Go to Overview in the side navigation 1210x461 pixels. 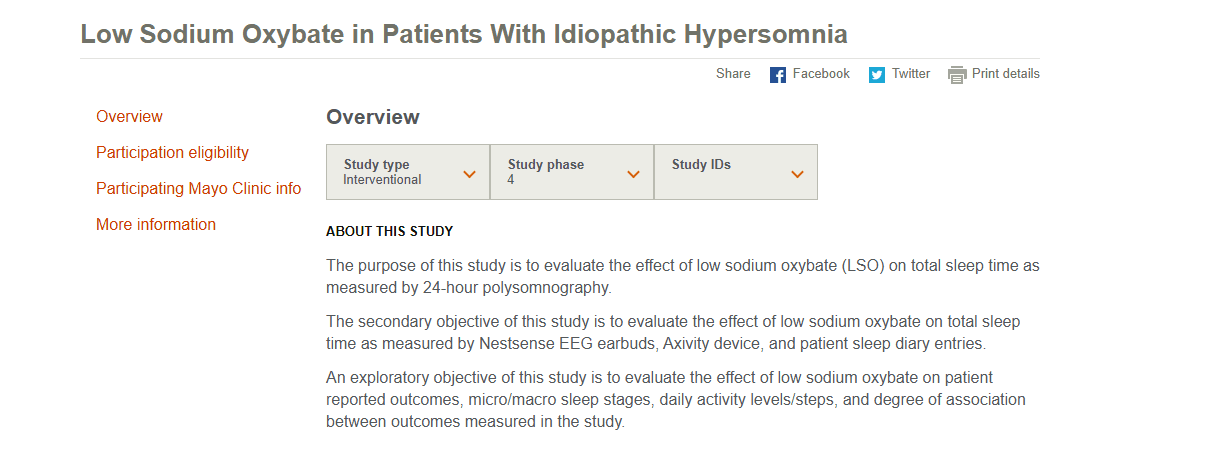coord(129,117)
